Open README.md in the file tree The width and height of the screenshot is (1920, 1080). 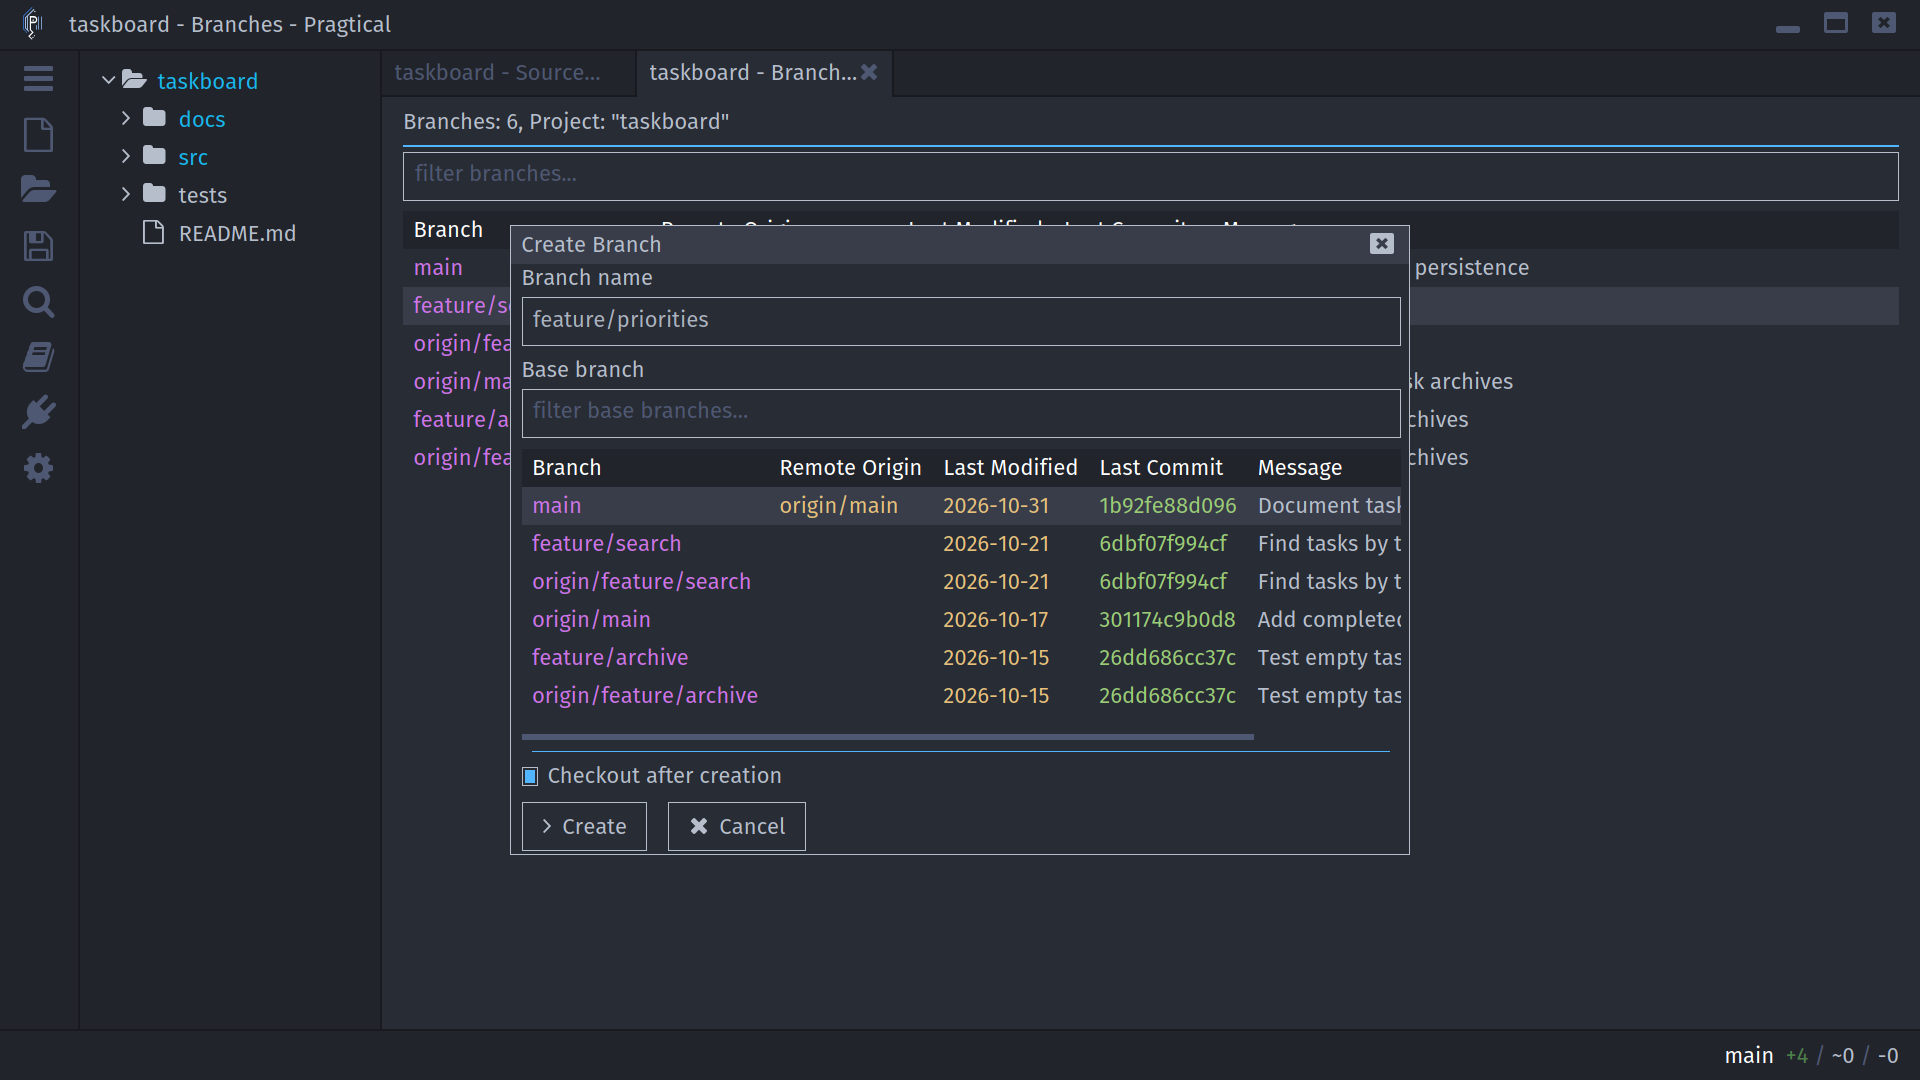coord(237,233)
